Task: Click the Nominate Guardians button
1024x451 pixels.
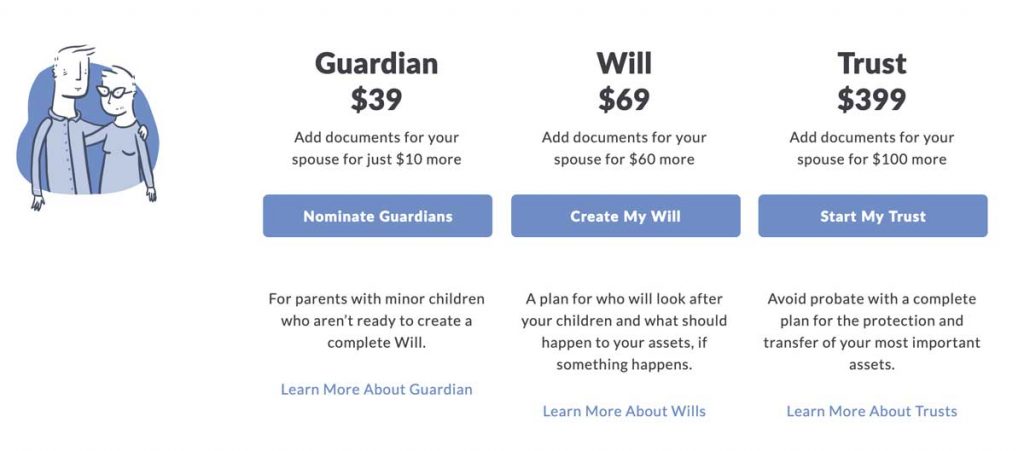Action: [377, 216]
